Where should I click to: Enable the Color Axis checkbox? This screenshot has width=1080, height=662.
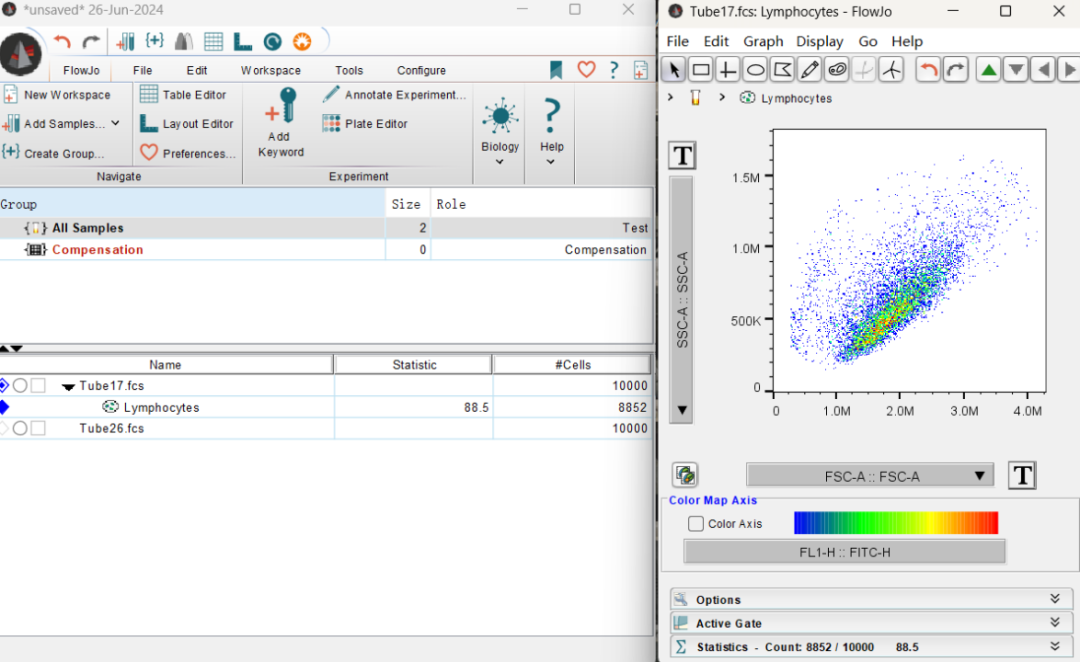point(696,524)
